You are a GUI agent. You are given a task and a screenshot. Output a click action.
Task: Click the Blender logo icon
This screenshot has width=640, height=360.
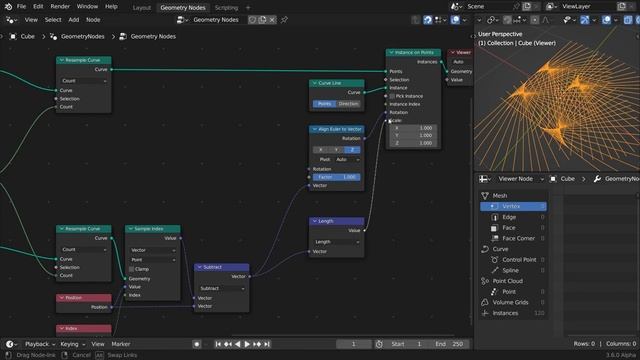click(x=8, y=7)
